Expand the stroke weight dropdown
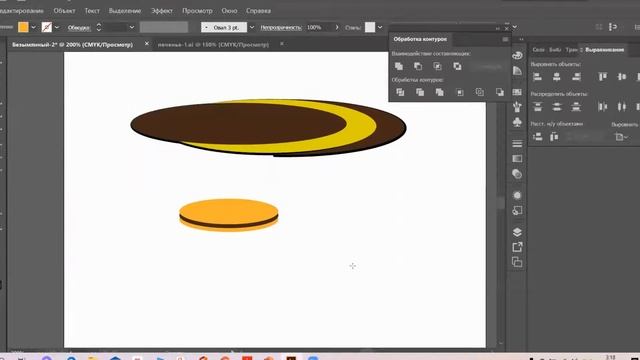 click(x=131, y=27)
